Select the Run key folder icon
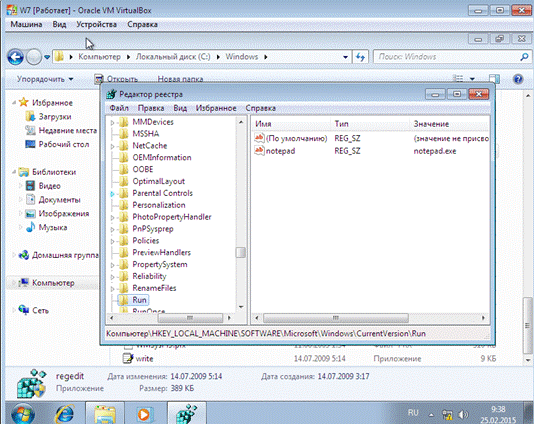This screenshot has width=534, height=424. pos(123,300)
